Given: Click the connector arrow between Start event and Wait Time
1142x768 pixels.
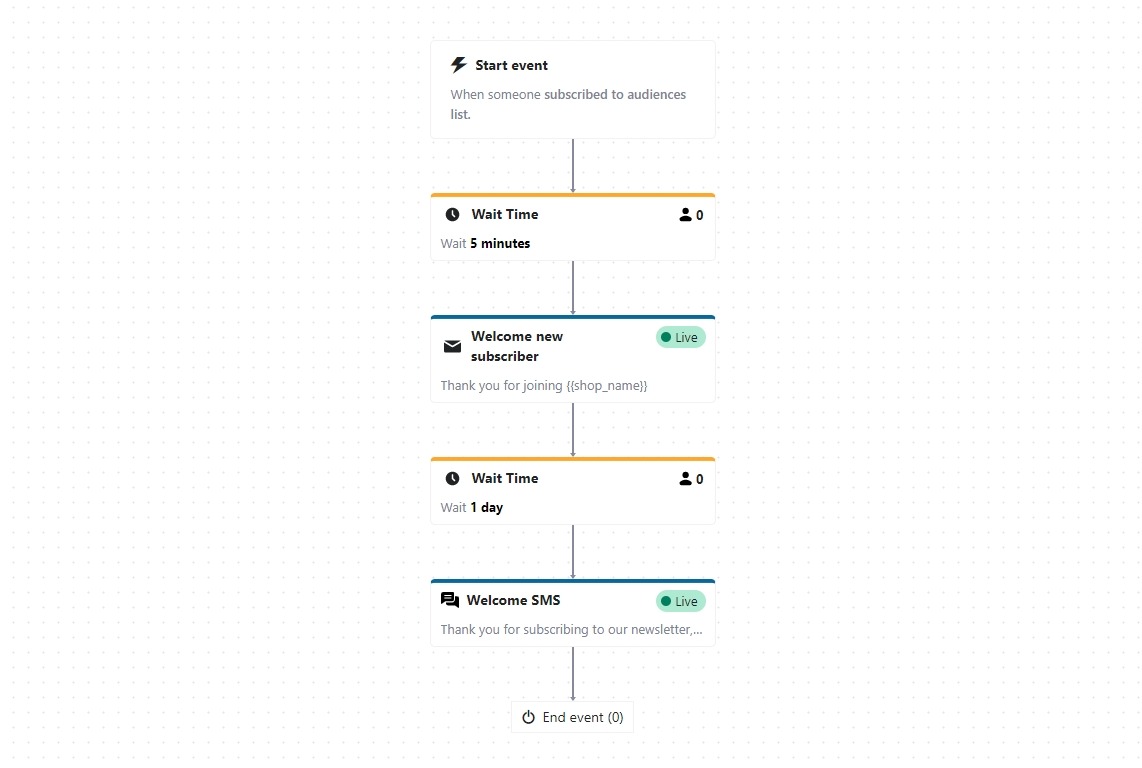Looking at the screenshot, I should [x=573, y=165].
